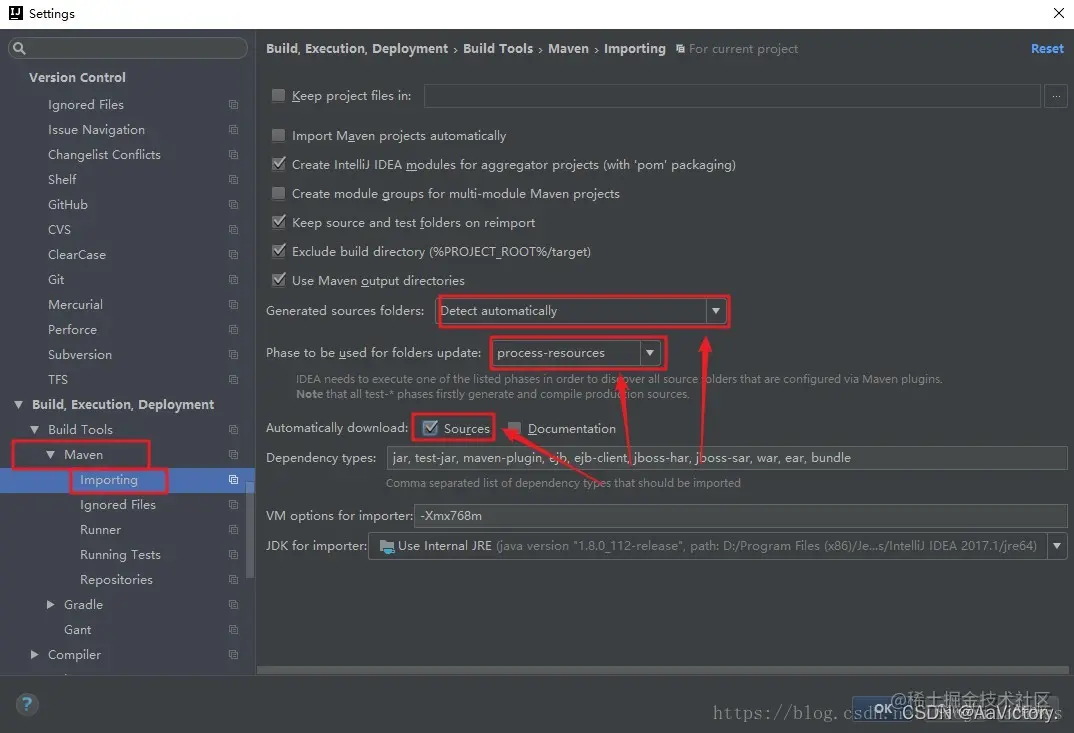The width and height of the screenshot is (1074, 733).
Task: Click the project-level icon beside Repositories
Action: [233, 580]
